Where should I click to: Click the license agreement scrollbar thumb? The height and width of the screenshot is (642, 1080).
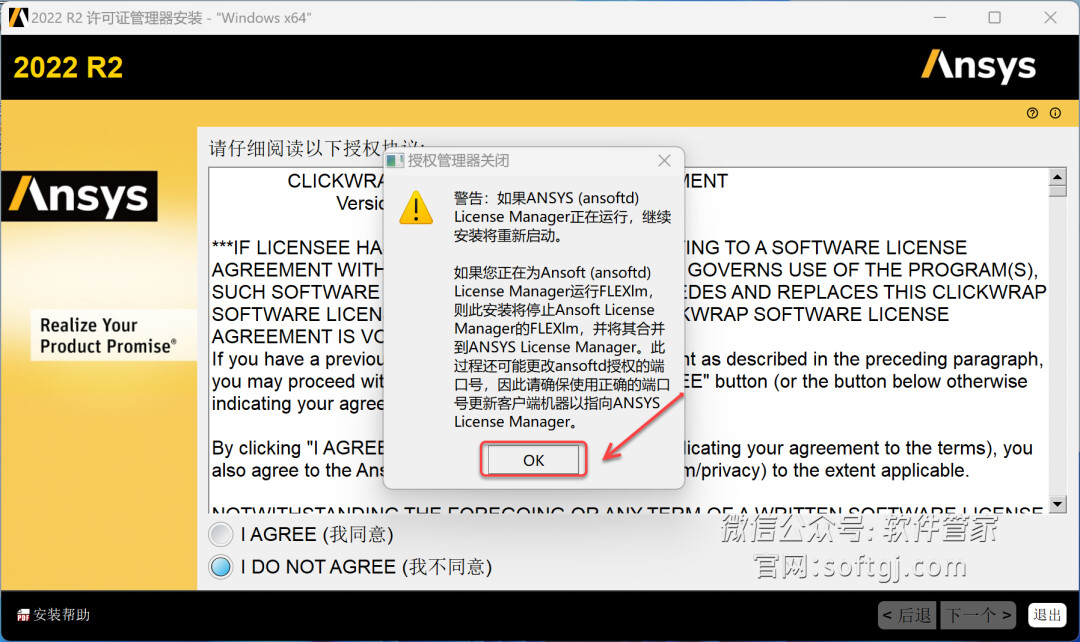coord(1057,191)
